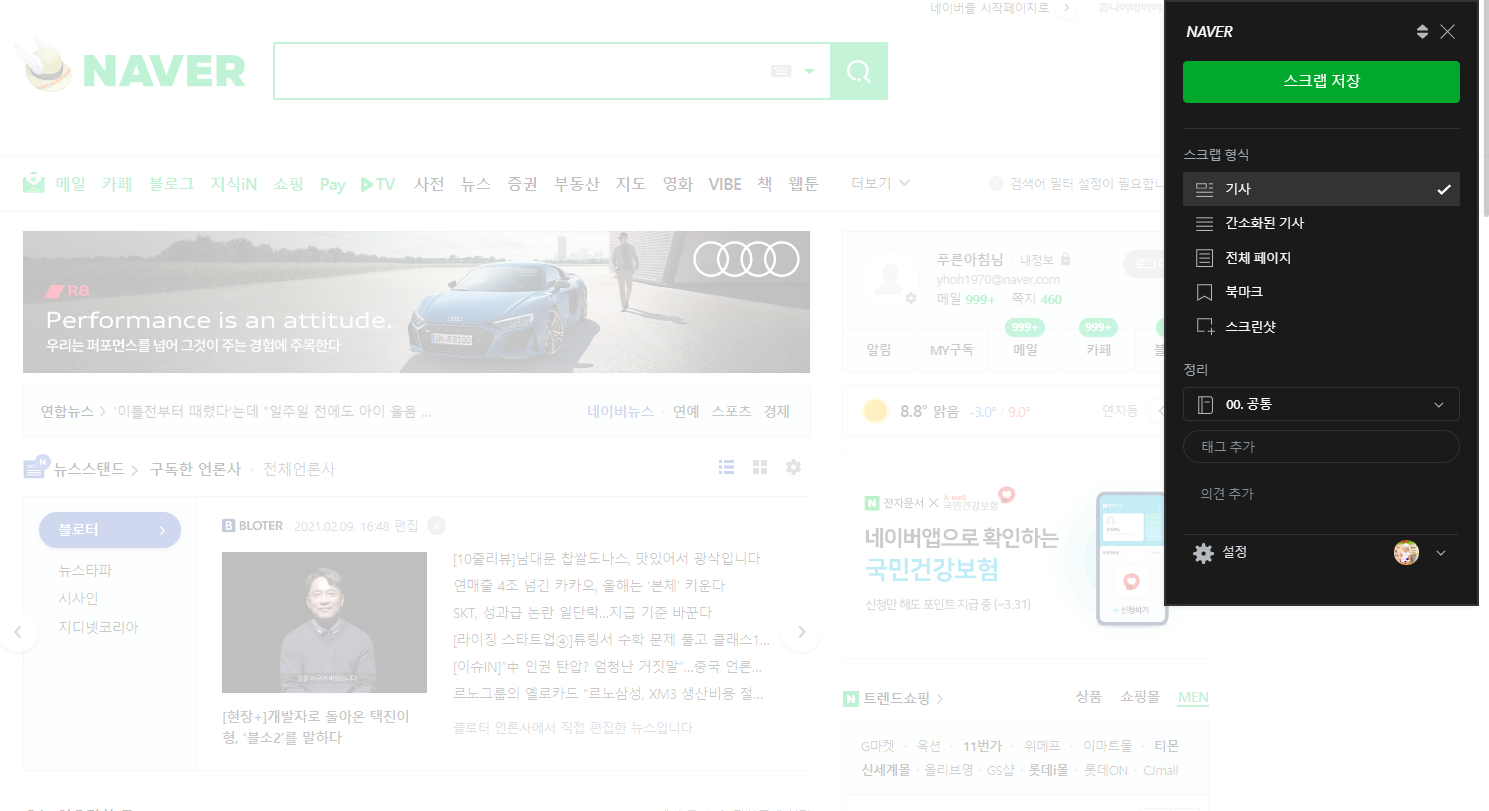The image size is (1489, 811).
Task: Select the 전체 페이지 scrap format
Action: pos(1321,258)
